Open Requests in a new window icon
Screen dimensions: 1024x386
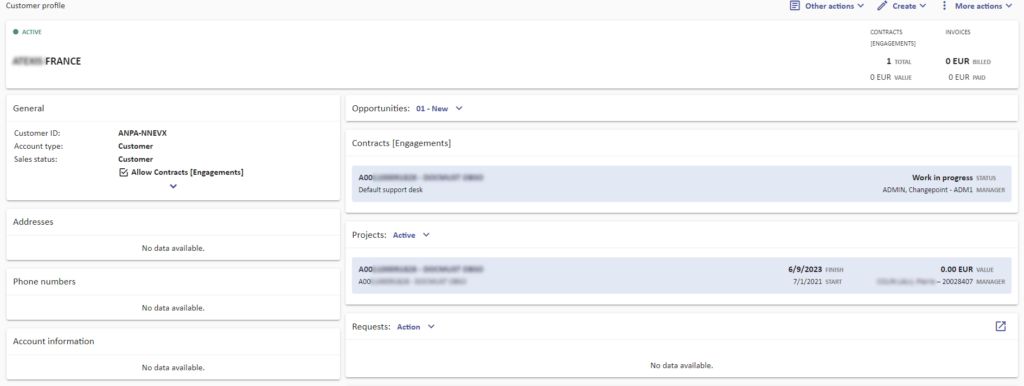coord(1000,326)
